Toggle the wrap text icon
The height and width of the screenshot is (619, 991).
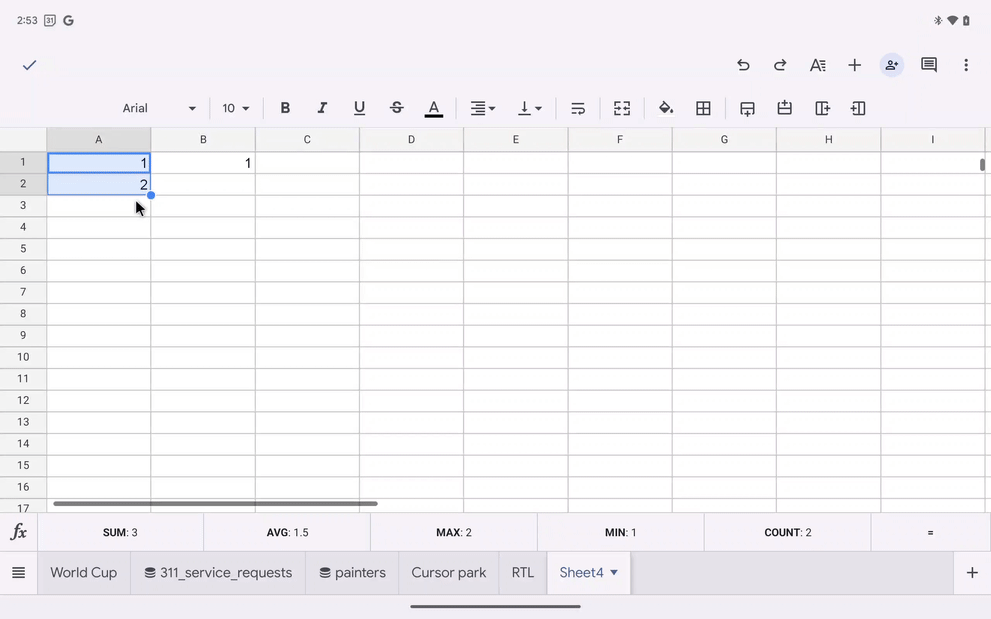point(578,108)
